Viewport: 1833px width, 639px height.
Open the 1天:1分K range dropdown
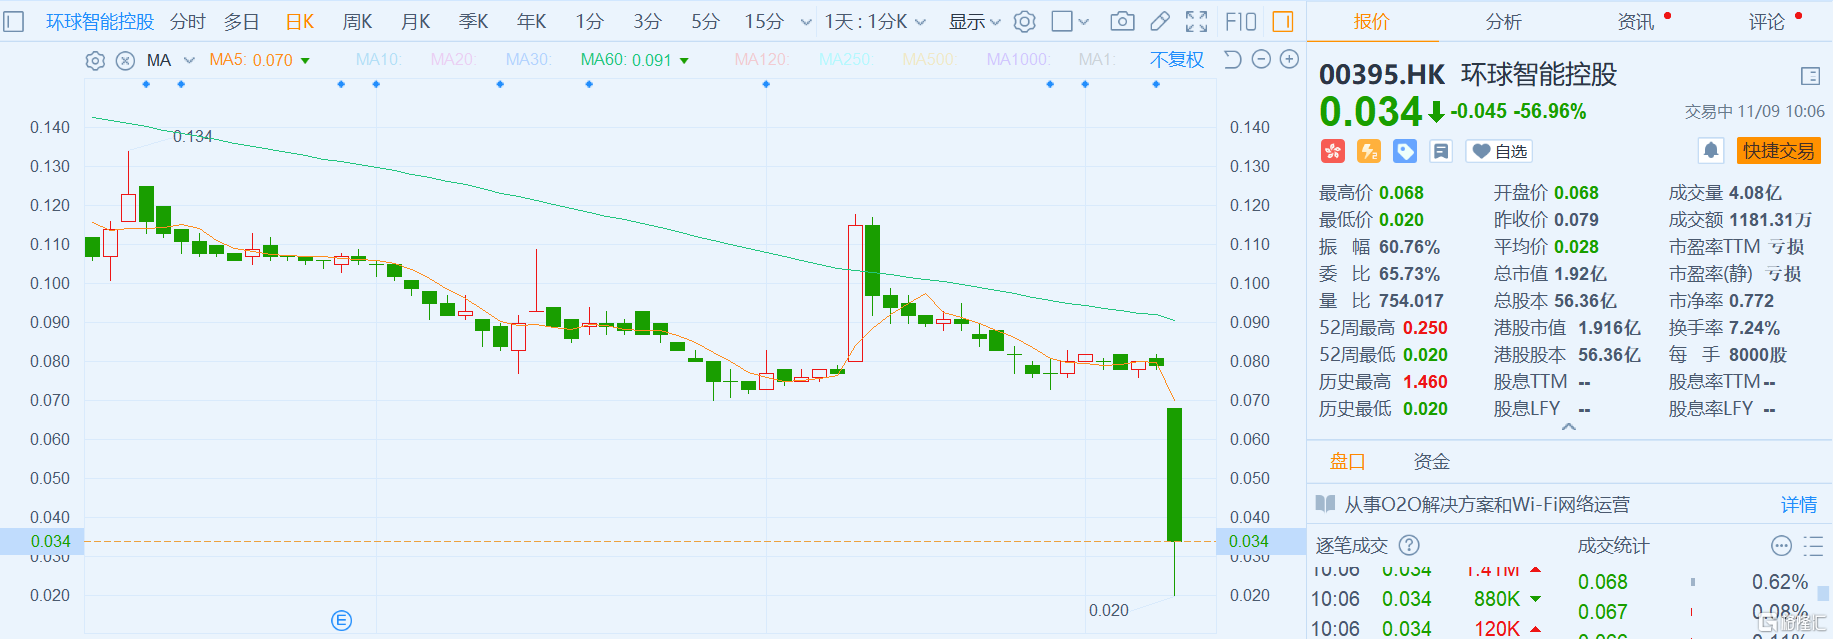tap(876, 21)
